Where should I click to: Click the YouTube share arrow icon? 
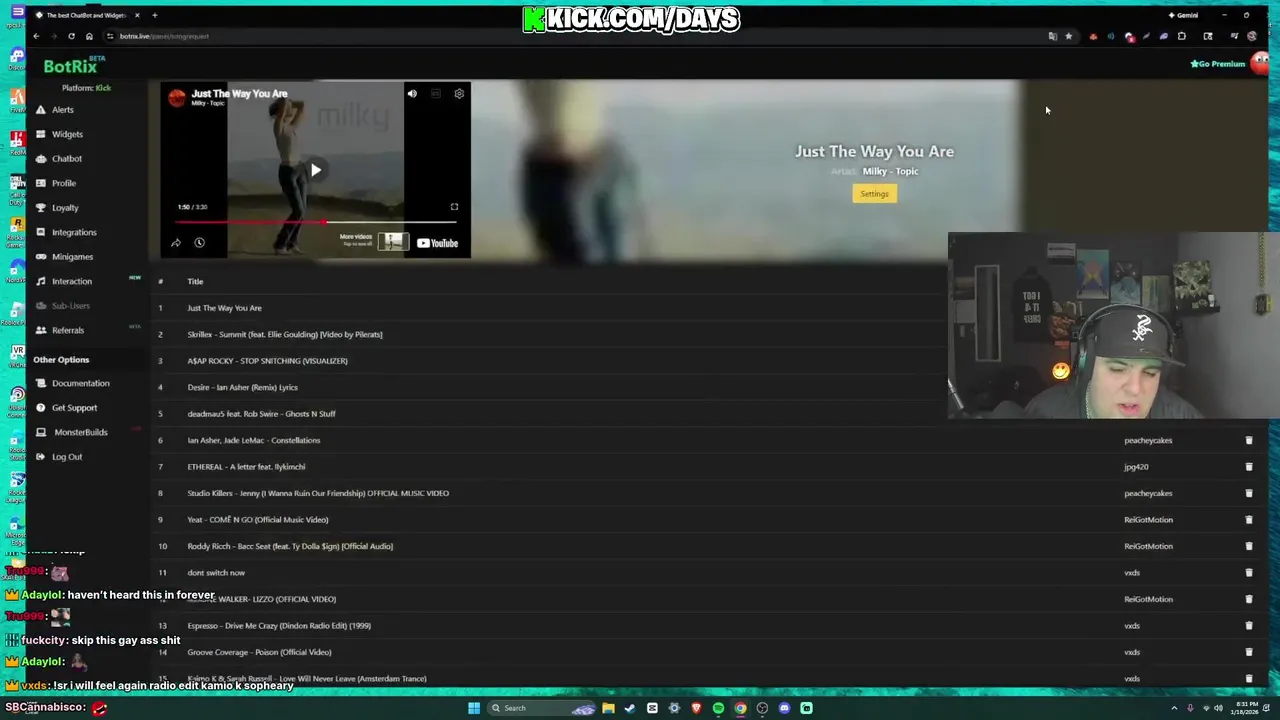click(176, 243)
